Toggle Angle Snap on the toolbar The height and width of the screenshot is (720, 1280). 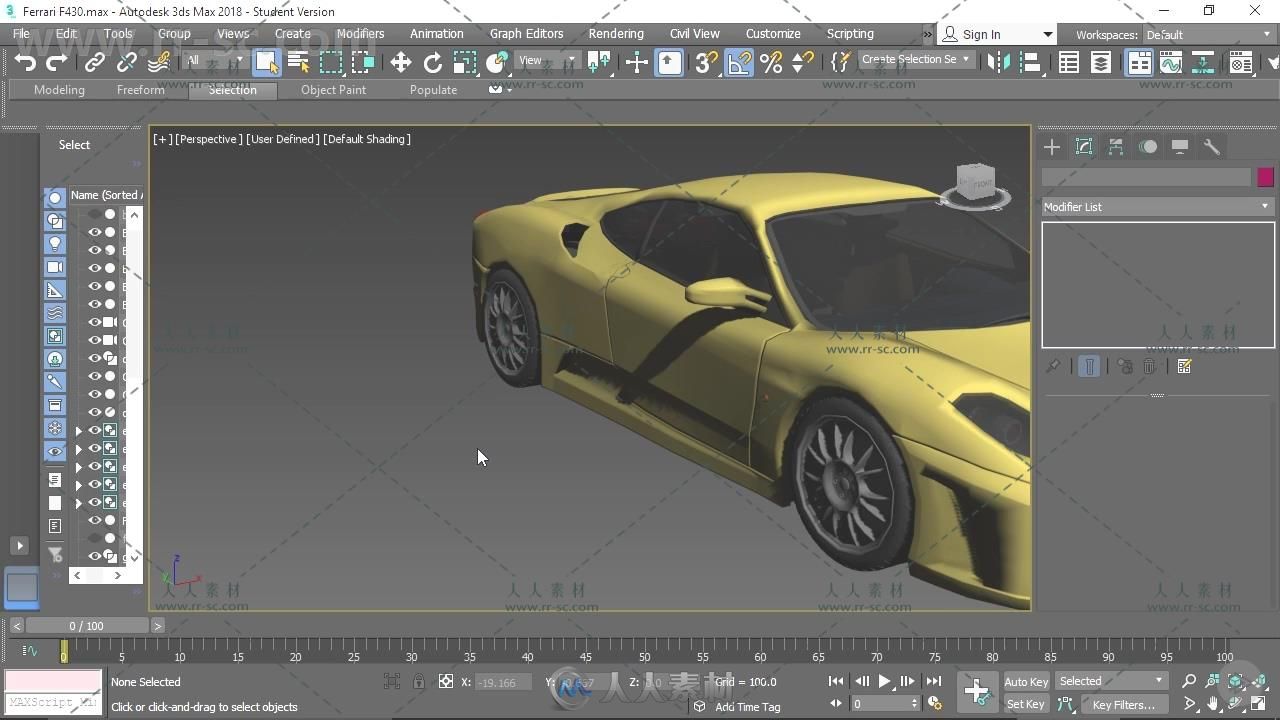point(739,63)
